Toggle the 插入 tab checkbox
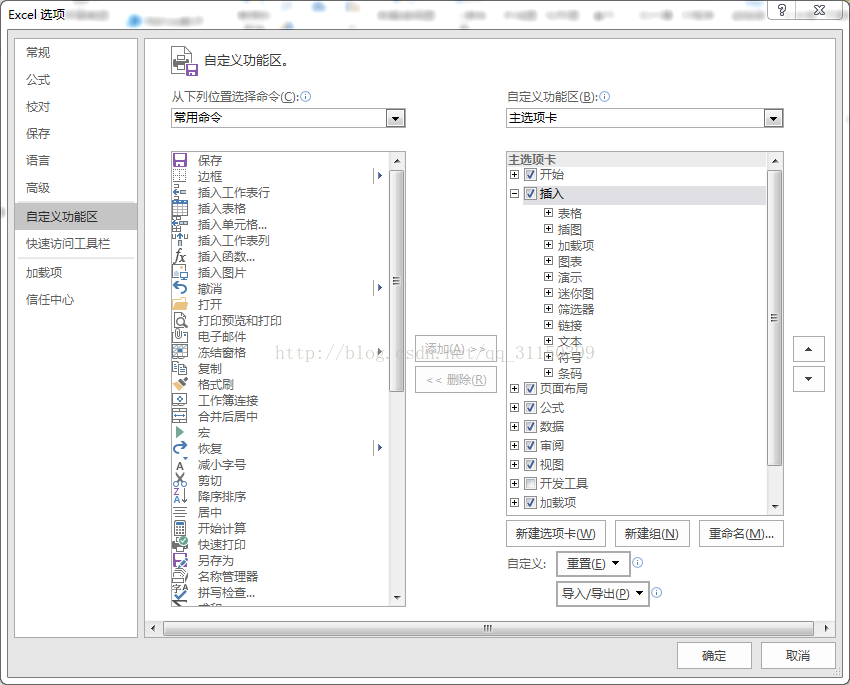Viewport: 850px width, 685px height. (531, 193)
